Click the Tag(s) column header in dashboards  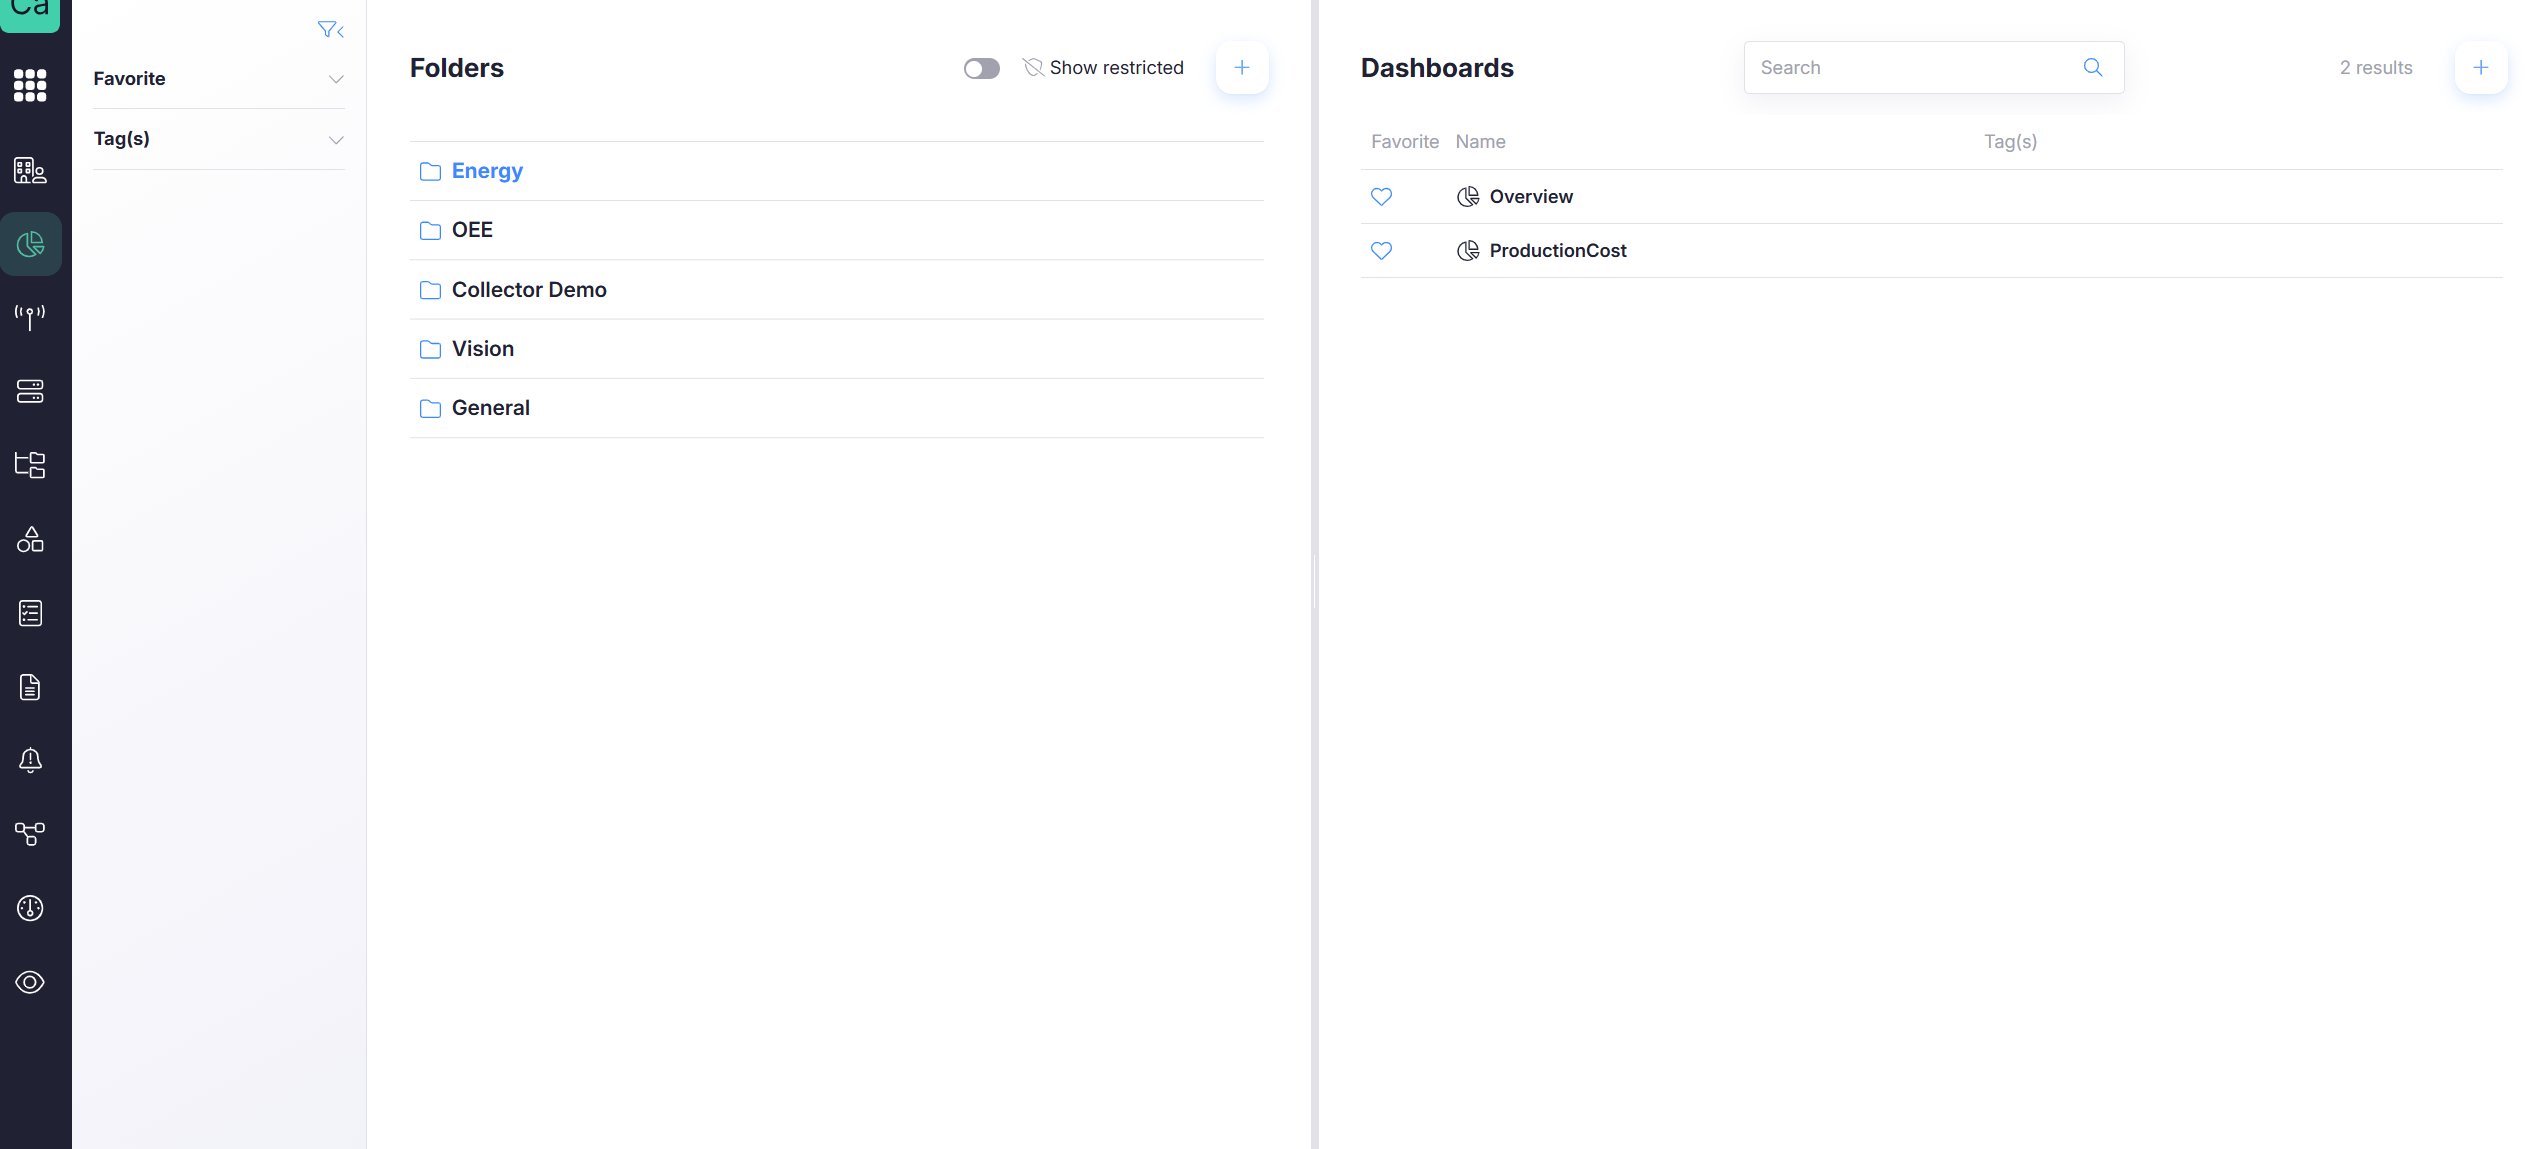coord(2010,142)
